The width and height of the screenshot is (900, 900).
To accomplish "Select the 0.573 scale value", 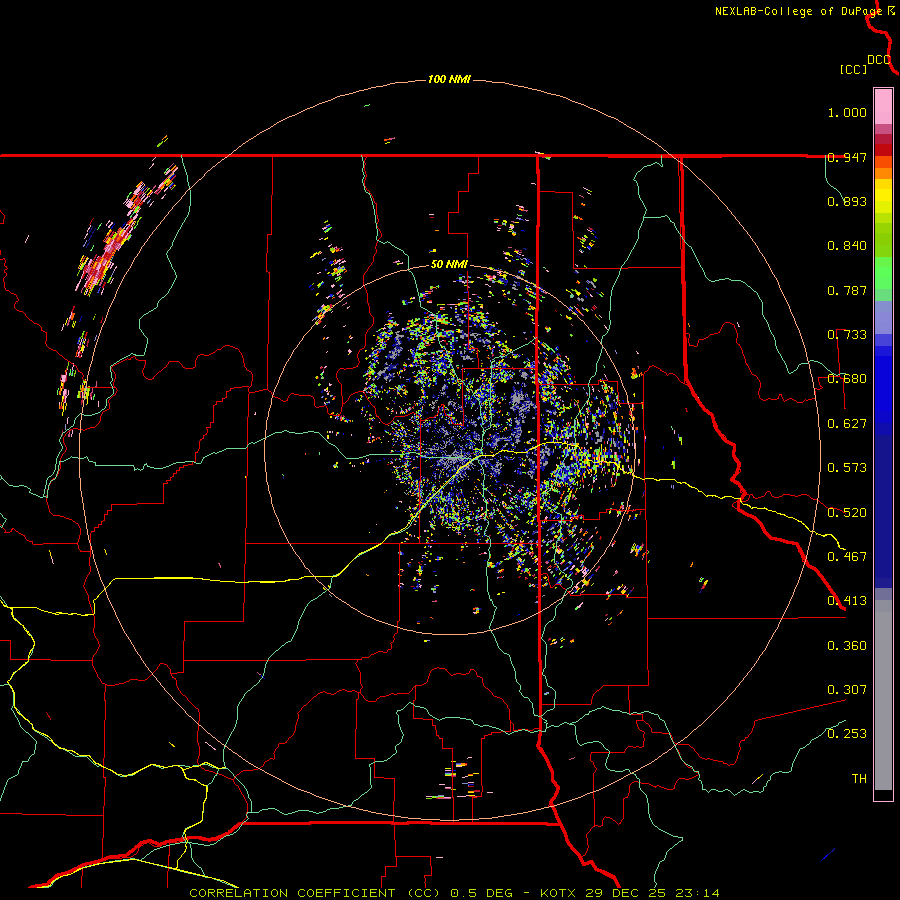I will pyautogui.click(x=847, y=468).
